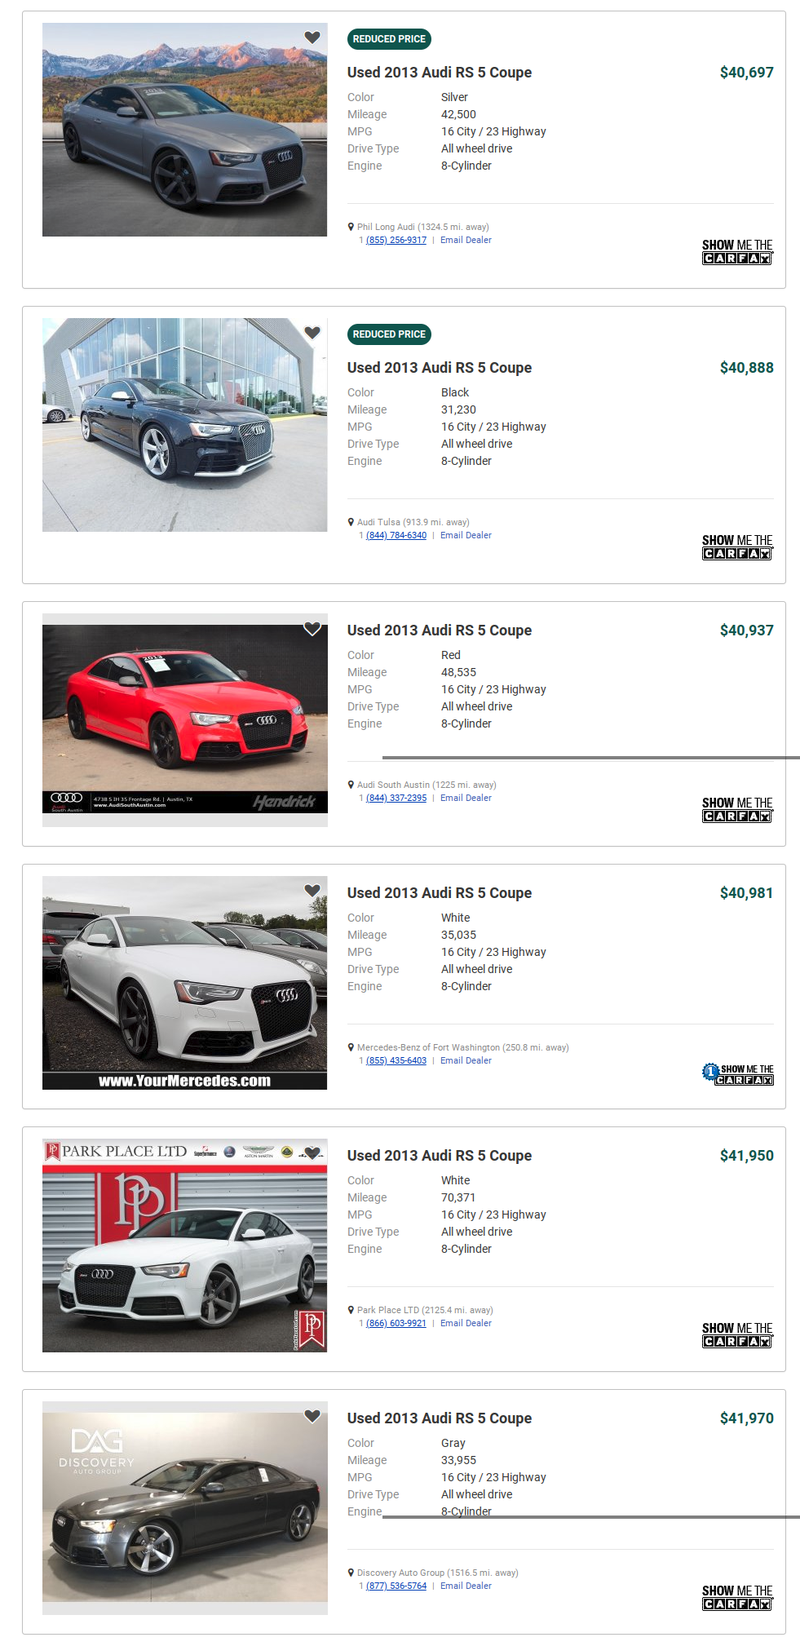800x1646 pixels.
Task: Show Carfax for the $41,950 Park Place listing
Action: 737,1335
